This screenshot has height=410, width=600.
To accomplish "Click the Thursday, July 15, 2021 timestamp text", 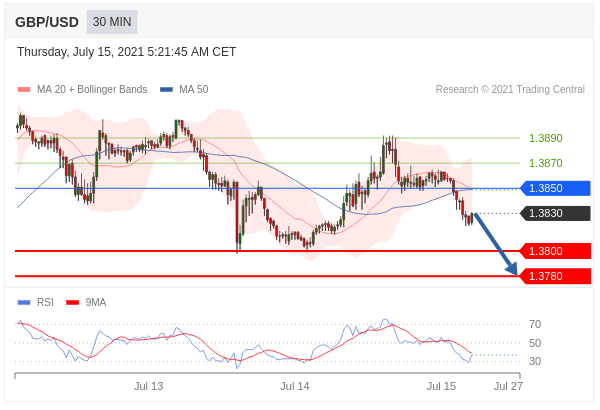I will pos(127,52).
